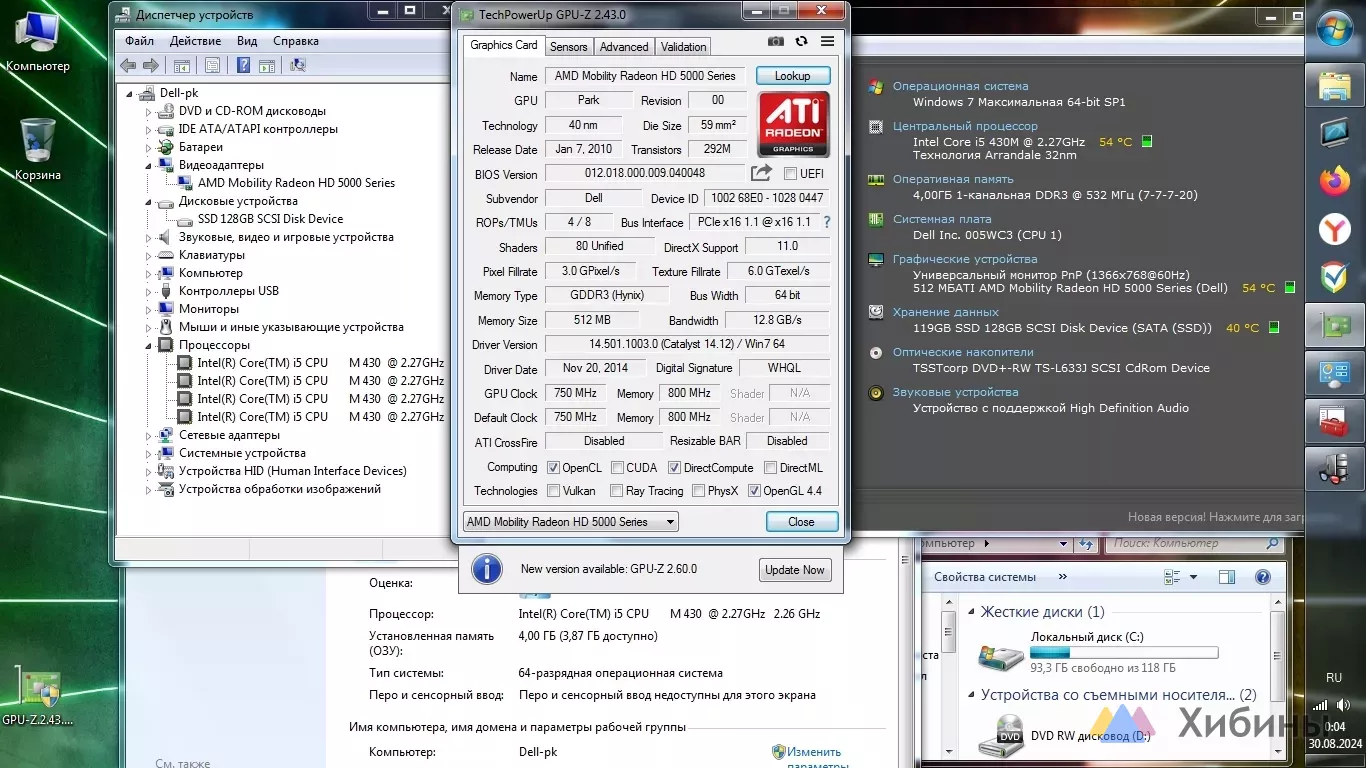1366x768 pixels.
Task: Toggle the Vulkan checkbox
Action: (553, 491)
